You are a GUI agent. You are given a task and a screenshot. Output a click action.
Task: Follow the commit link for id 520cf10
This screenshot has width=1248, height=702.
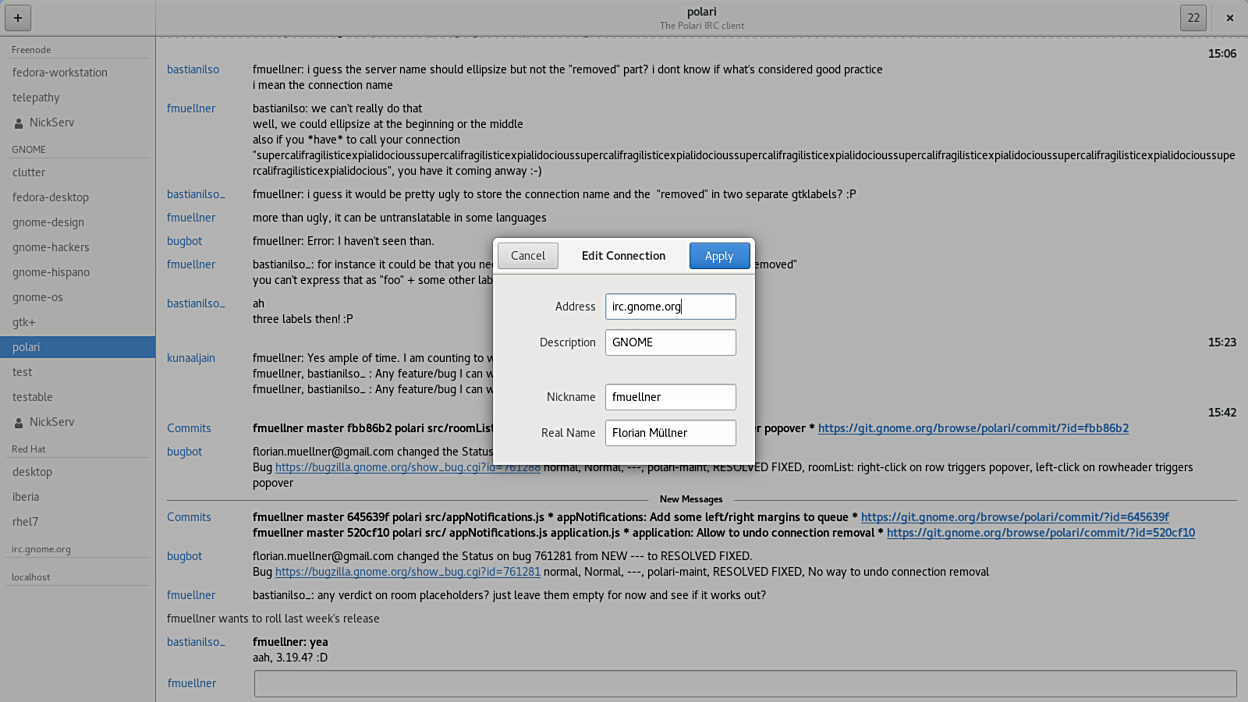click(x=1040, y=533)
